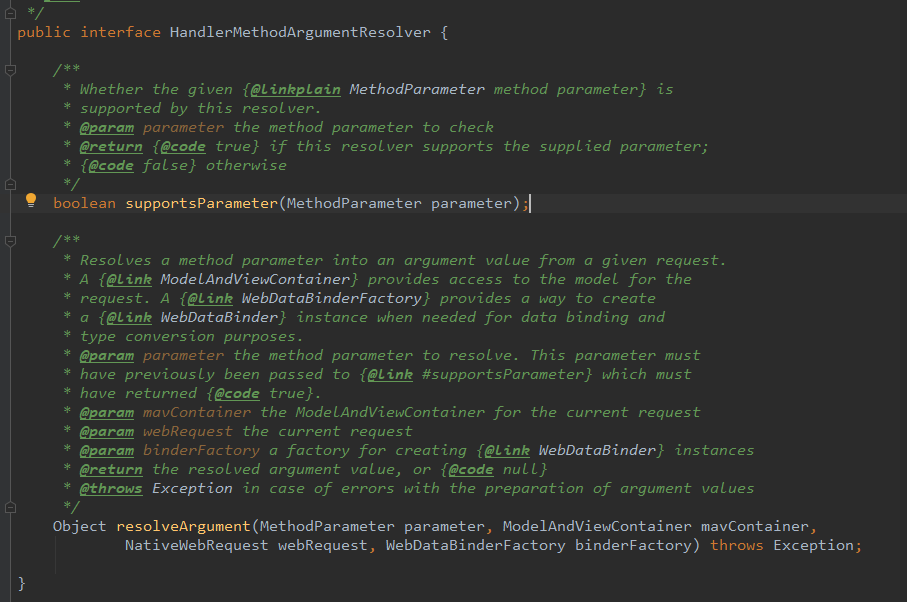Toggle fold marker at end of resolveArgument Javadoc
The height and width of the screenshot is (602, 907).
pyautogui.click(x=10, y=508)
